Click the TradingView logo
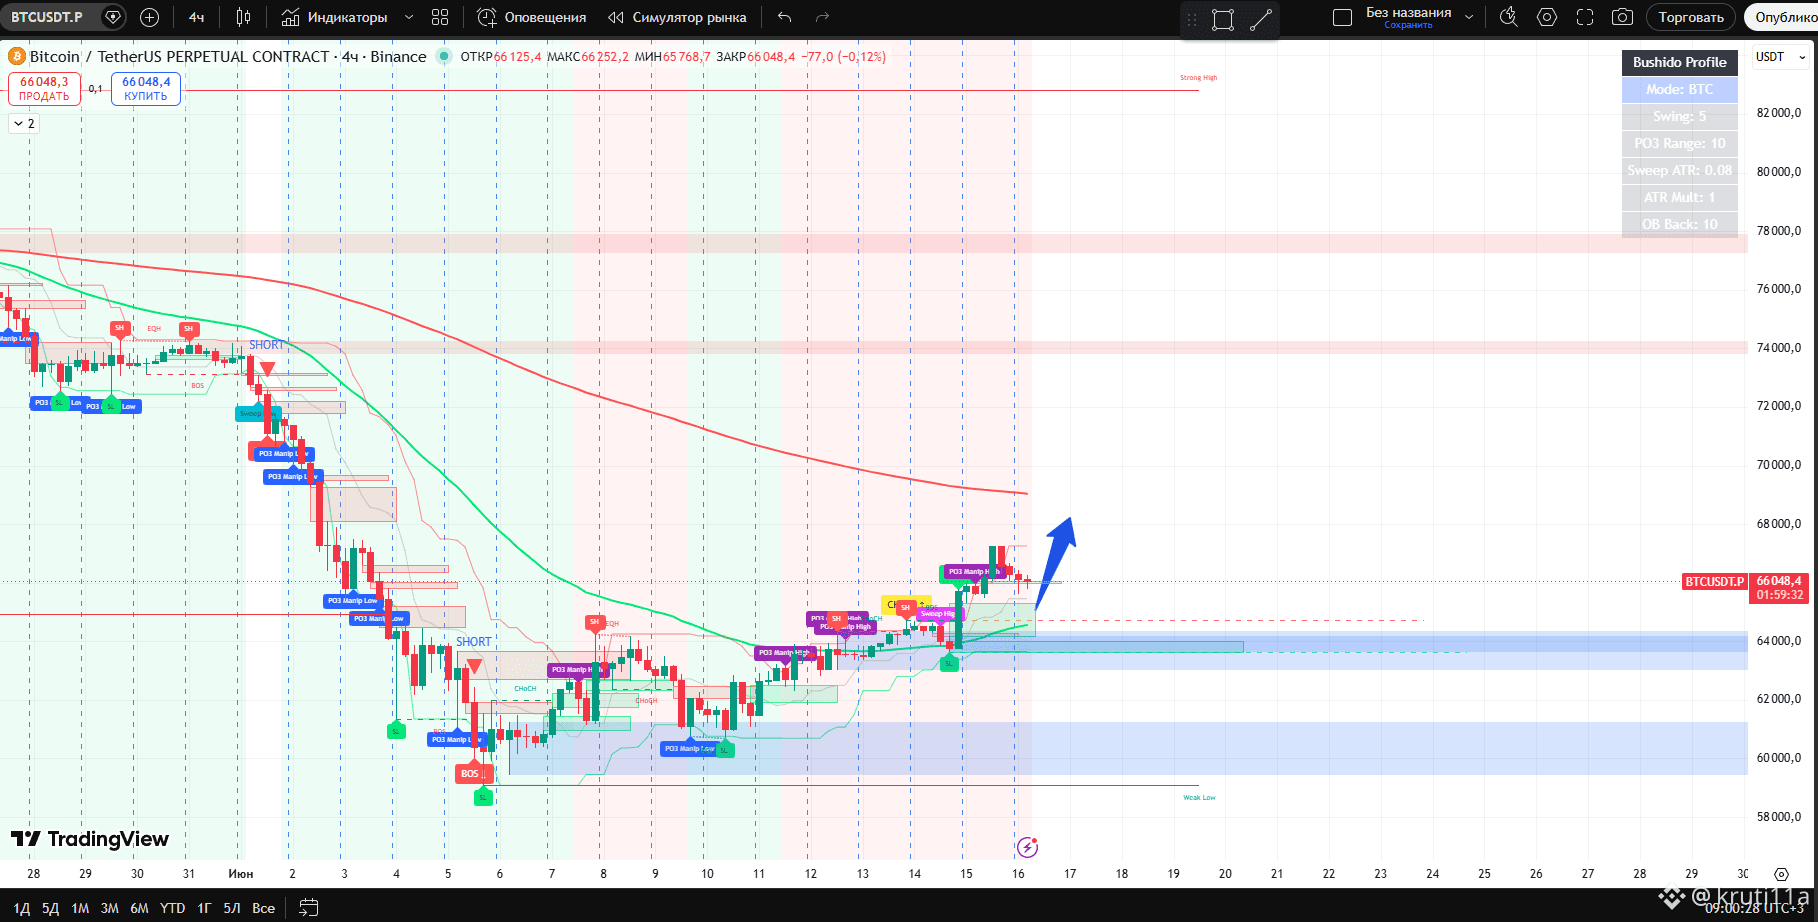The width and height of the screenshot is (1818, 922). pos(90,839)
